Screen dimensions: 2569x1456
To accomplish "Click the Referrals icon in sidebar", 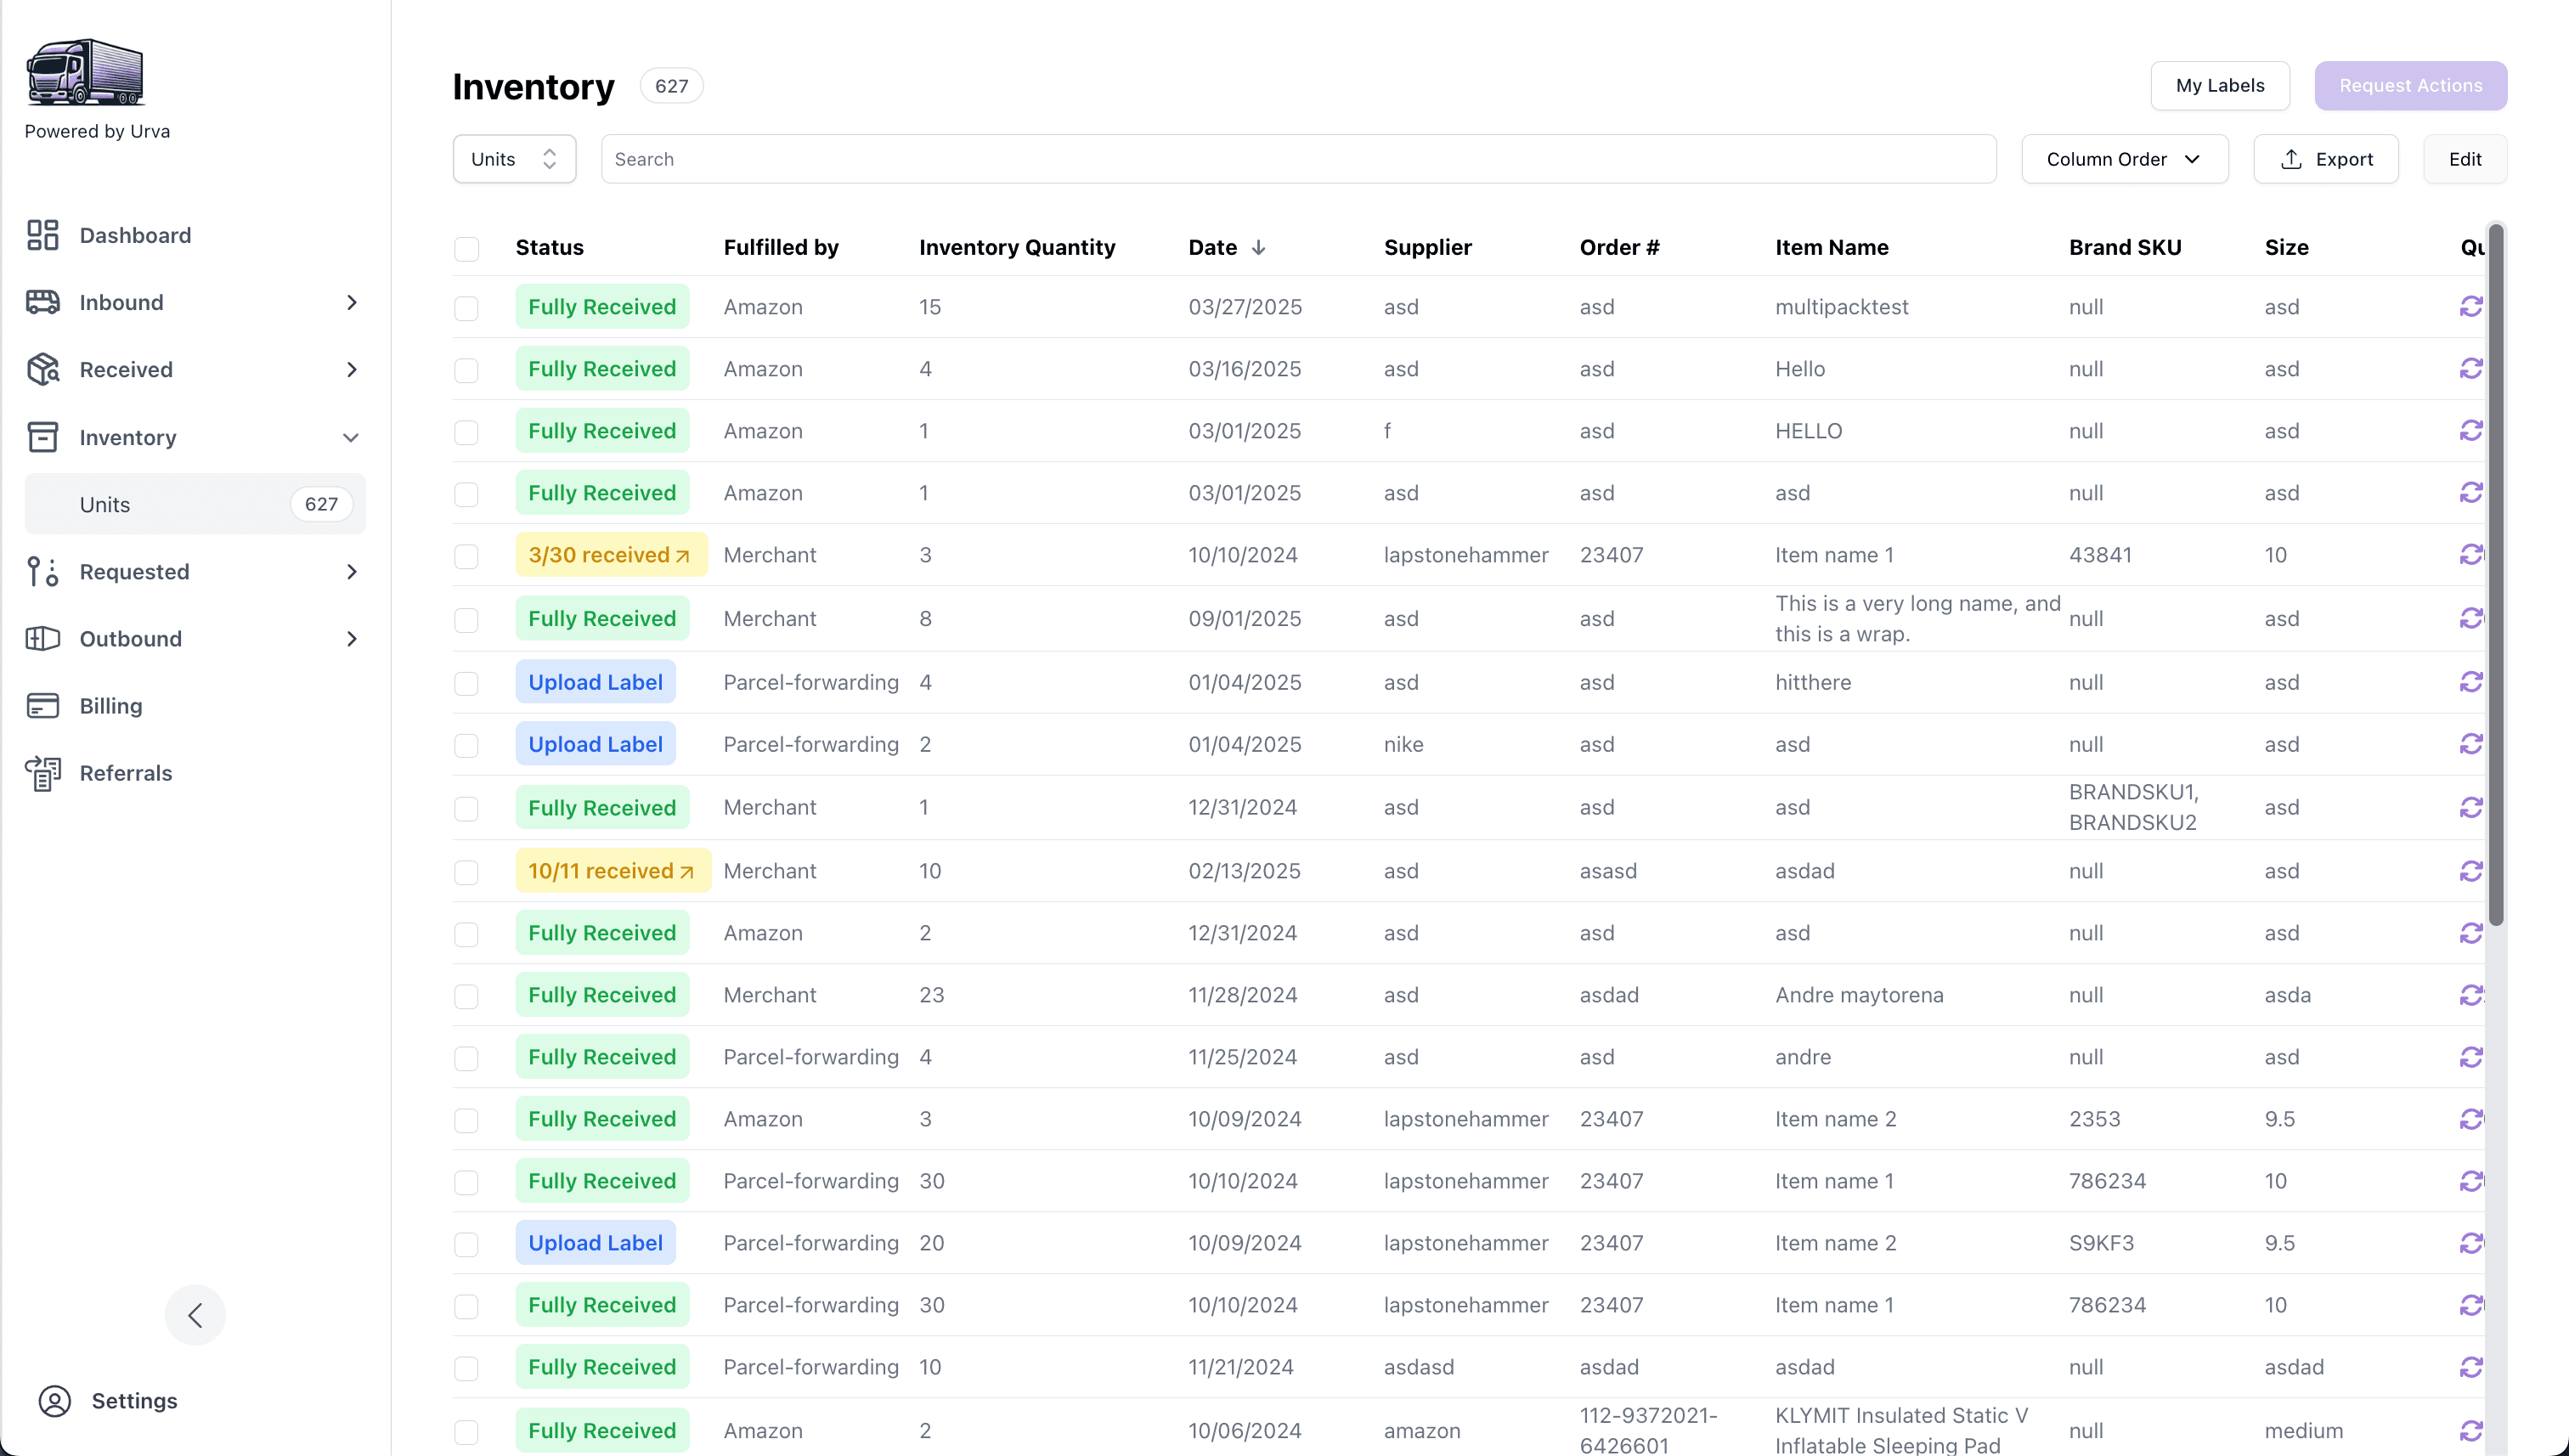I will coord(42,773).
